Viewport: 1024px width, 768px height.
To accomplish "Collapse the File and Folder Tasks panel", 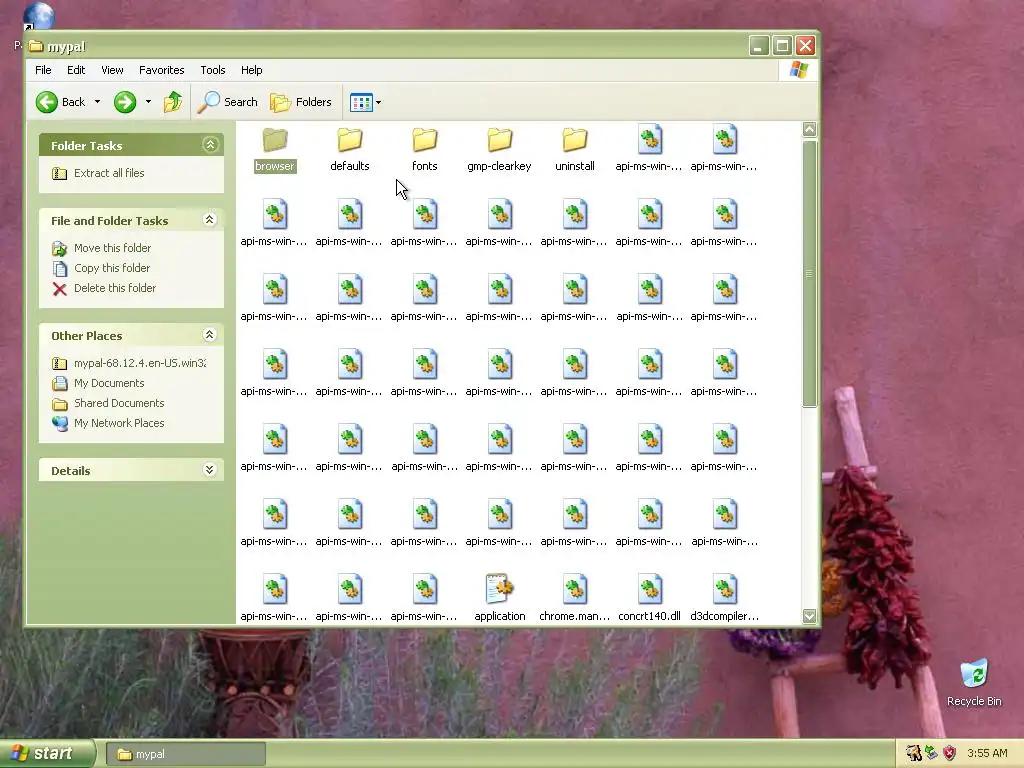I will pyautogui.click(x=210, y=219).
